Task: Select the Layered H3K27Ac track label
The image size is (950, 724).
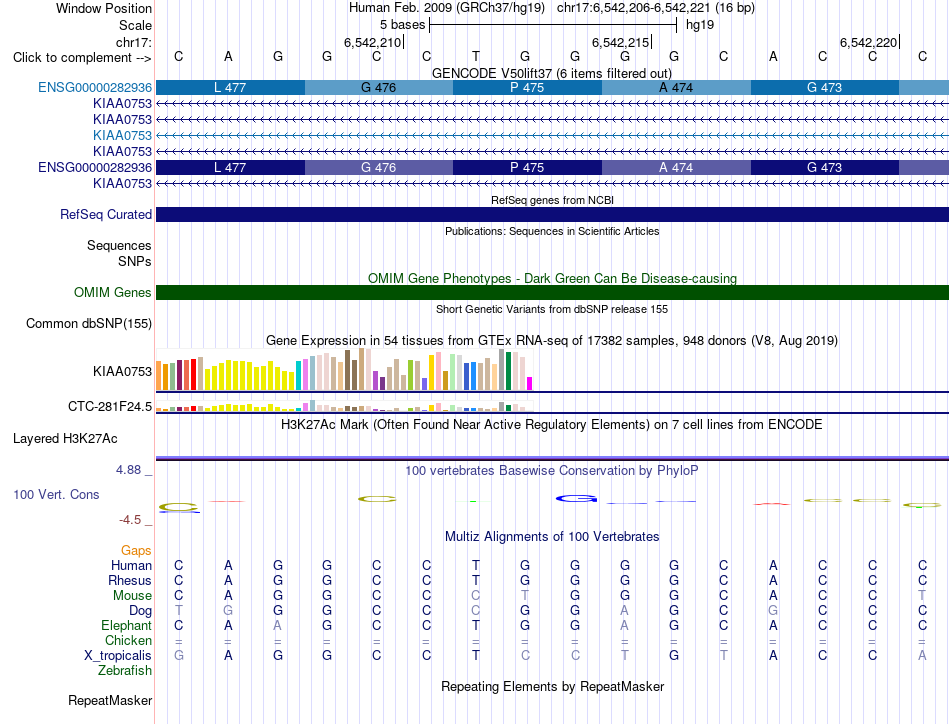Action: coord(65,439)
